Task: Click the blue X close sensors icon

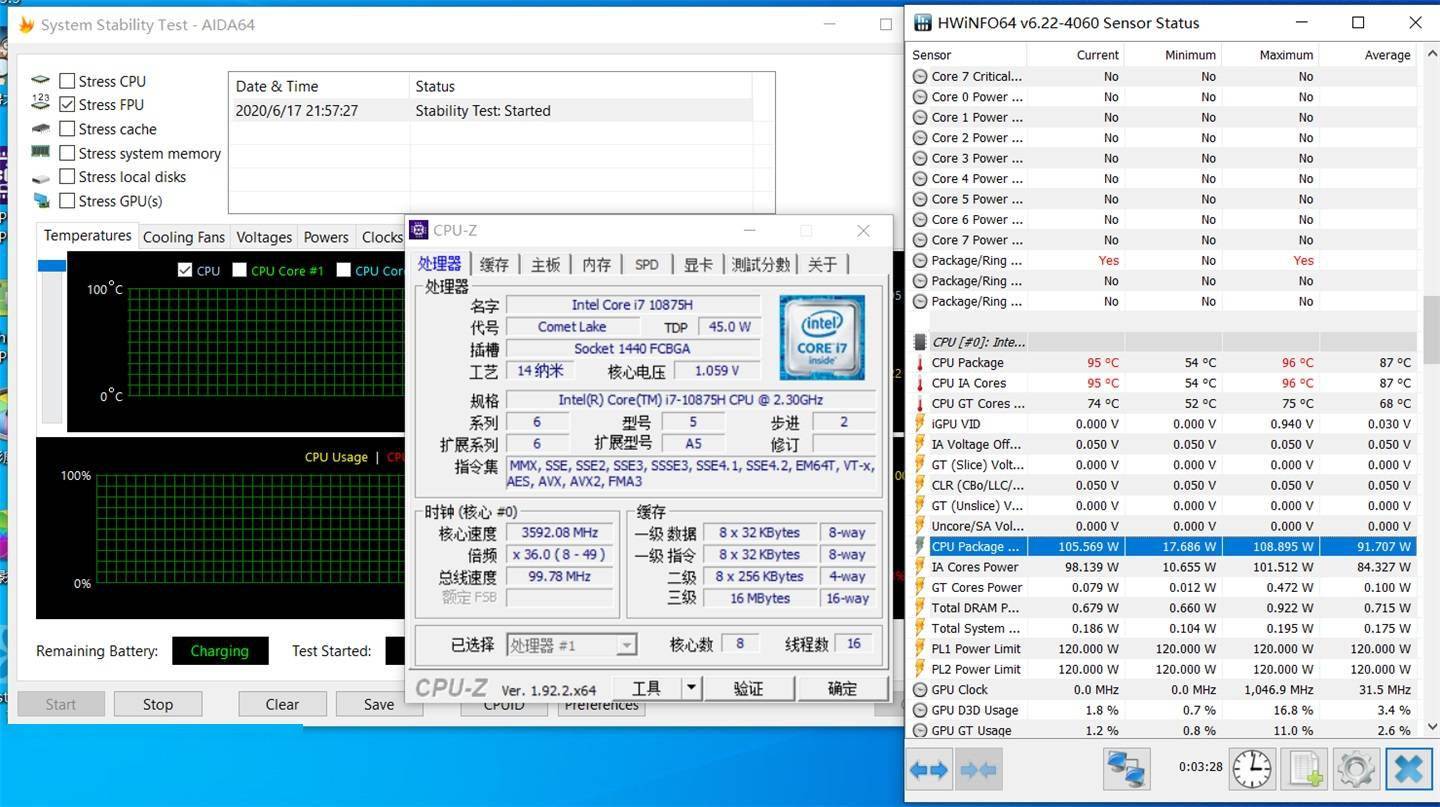Action: (1408, 769)
